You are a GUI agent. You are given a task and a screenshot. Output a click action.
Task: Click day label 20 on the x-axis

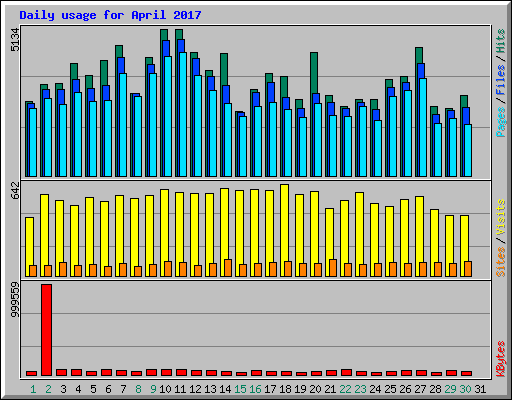[315, 389]
